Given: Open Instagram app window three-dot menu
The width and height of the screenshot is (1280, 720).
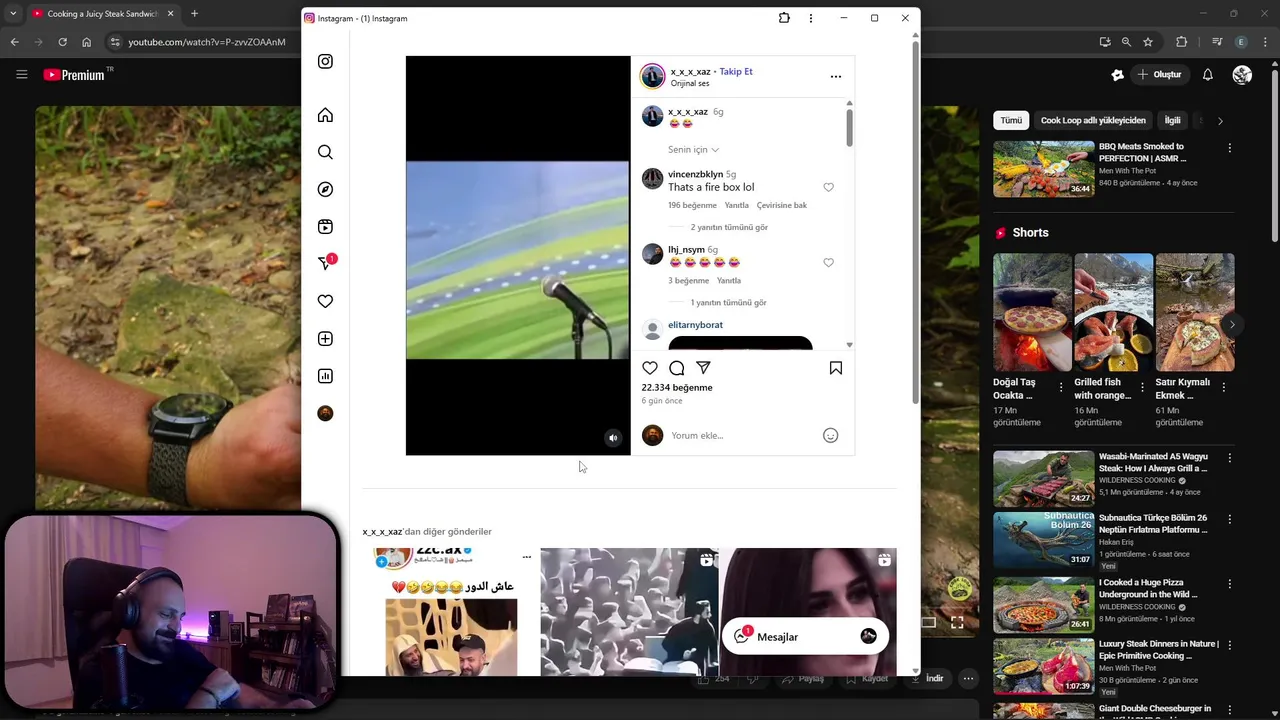Looking at the screenshot, I should (811, 18).
